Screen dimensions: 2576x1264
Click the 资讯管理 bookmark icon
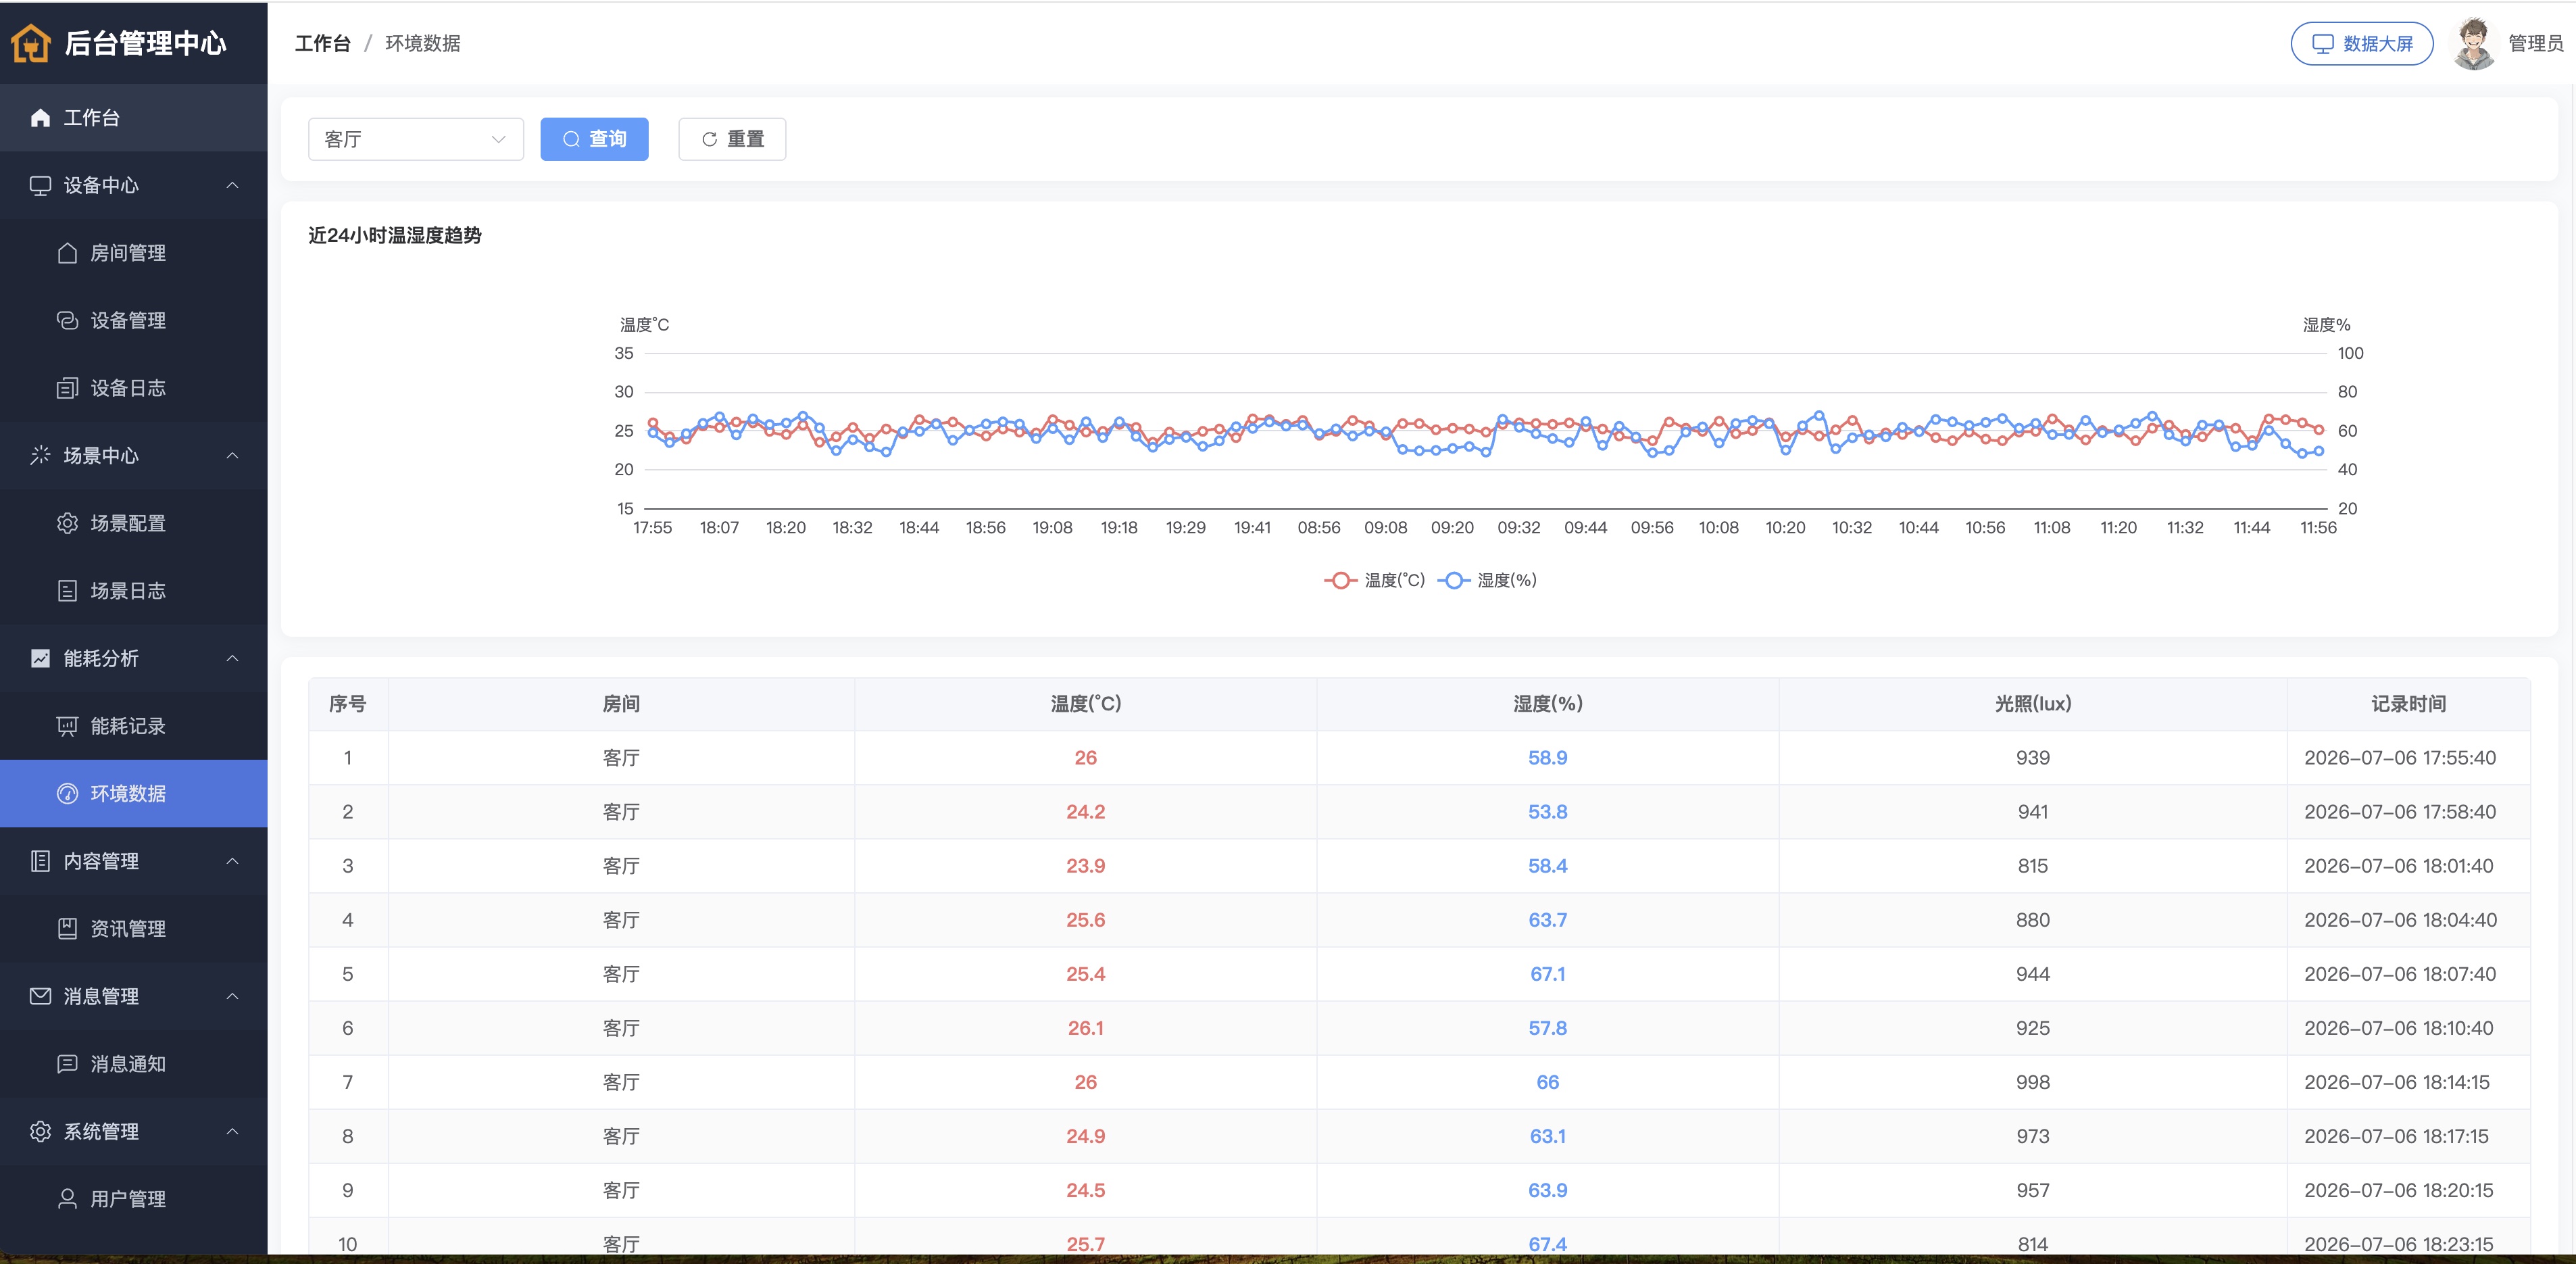coord(67,929)
